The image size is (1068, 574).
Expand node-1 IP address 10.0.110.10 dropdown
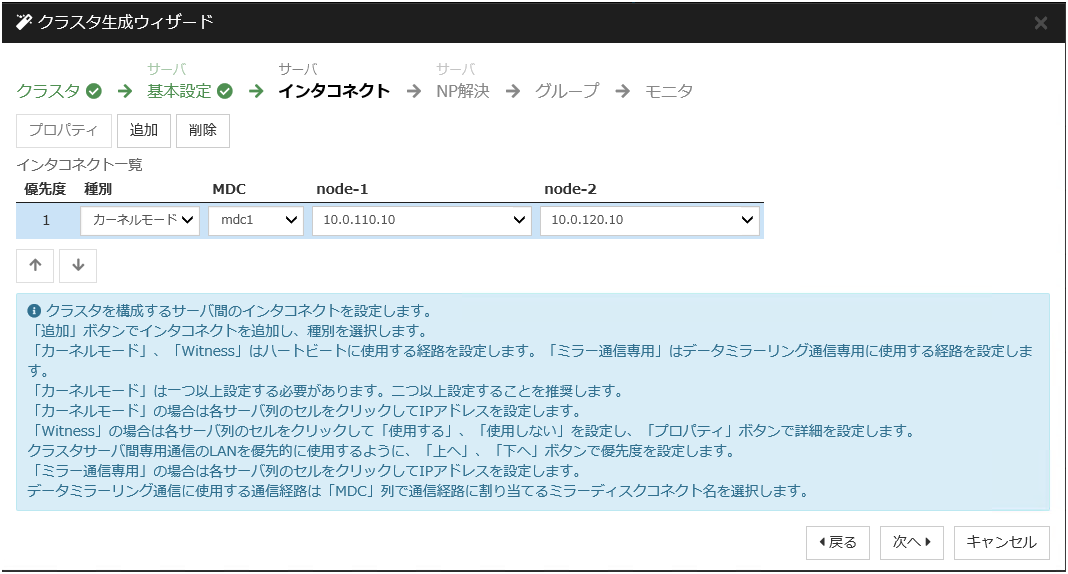(421, 220)
